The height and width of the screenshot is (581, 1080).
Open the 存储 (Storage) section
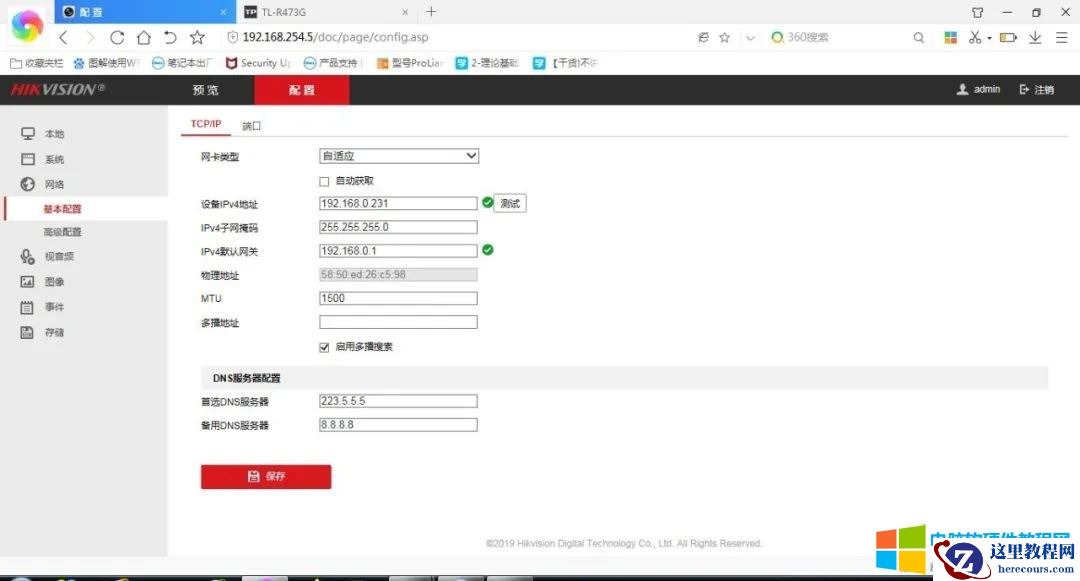pos(55,332)
